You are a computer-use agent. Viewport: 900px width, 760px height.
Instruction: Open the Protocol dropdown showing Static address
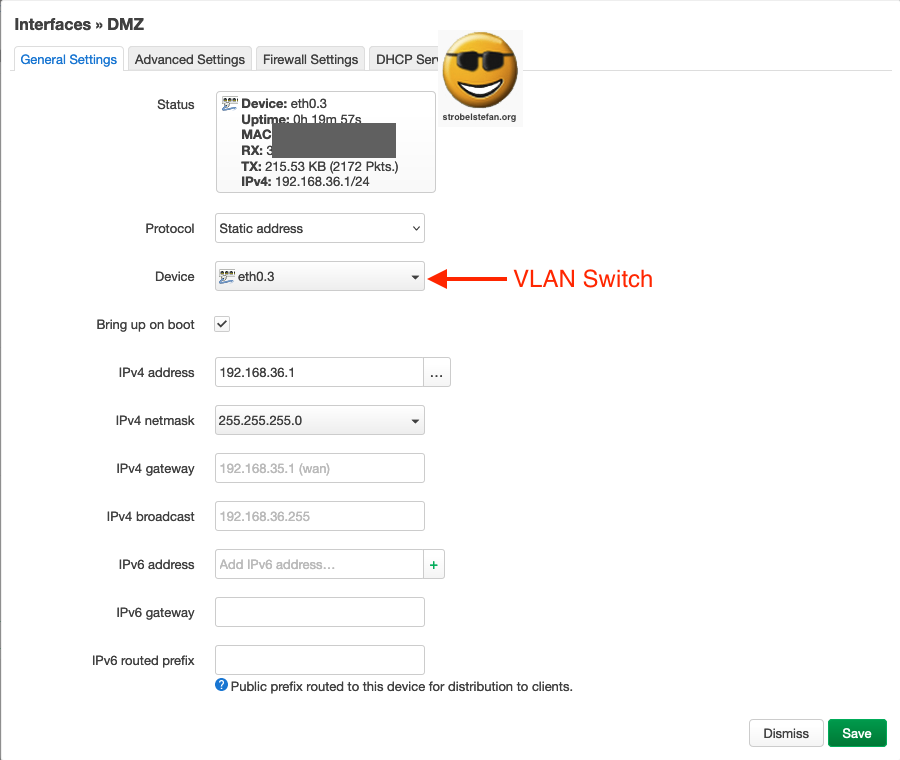click(319, 228)
